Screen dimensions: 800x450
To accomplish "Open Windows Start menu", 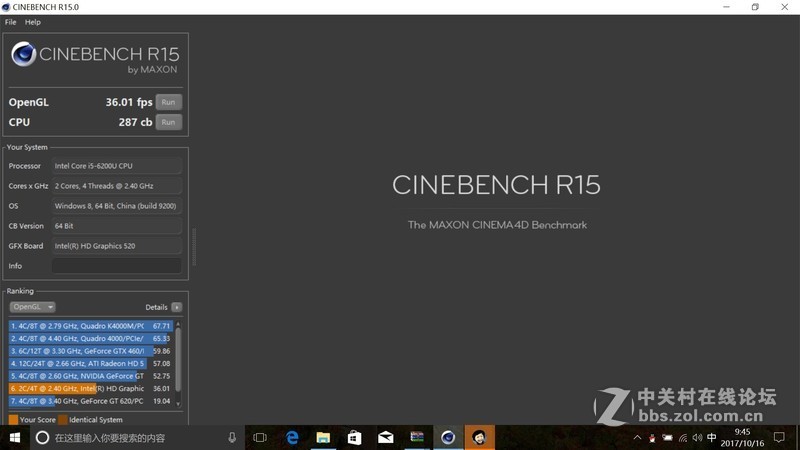I will 15,438.
